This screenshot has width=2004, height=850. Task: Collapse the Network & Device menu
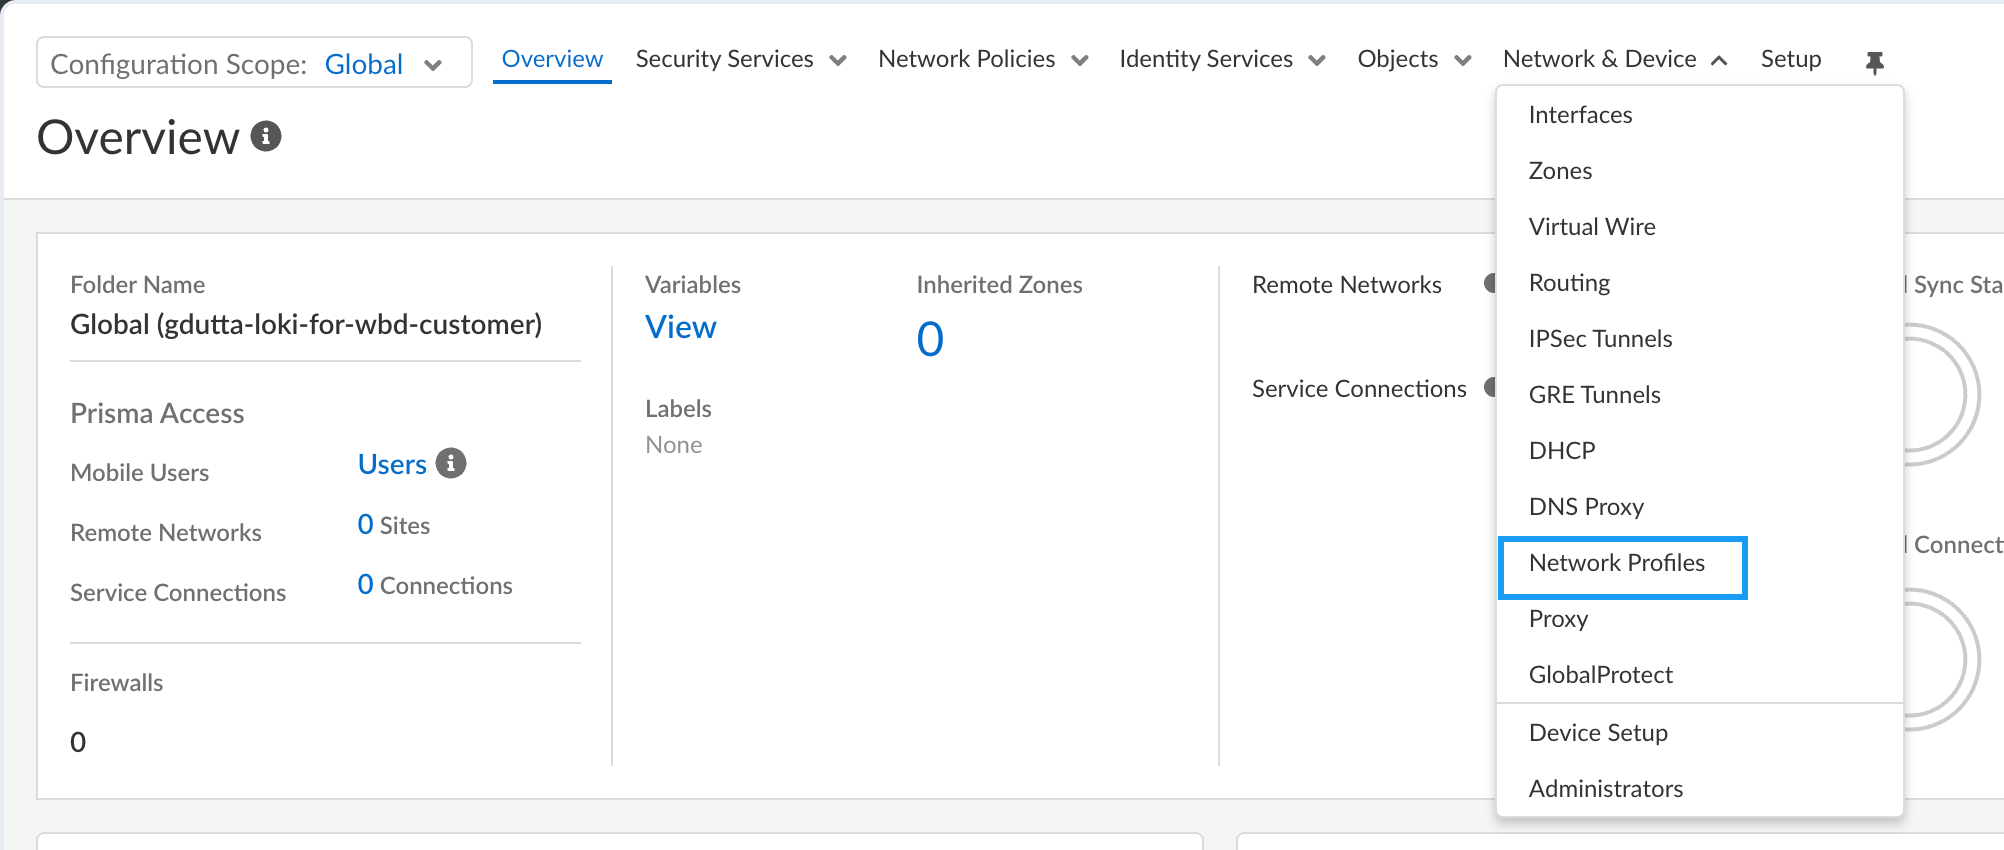[1615, 59]
